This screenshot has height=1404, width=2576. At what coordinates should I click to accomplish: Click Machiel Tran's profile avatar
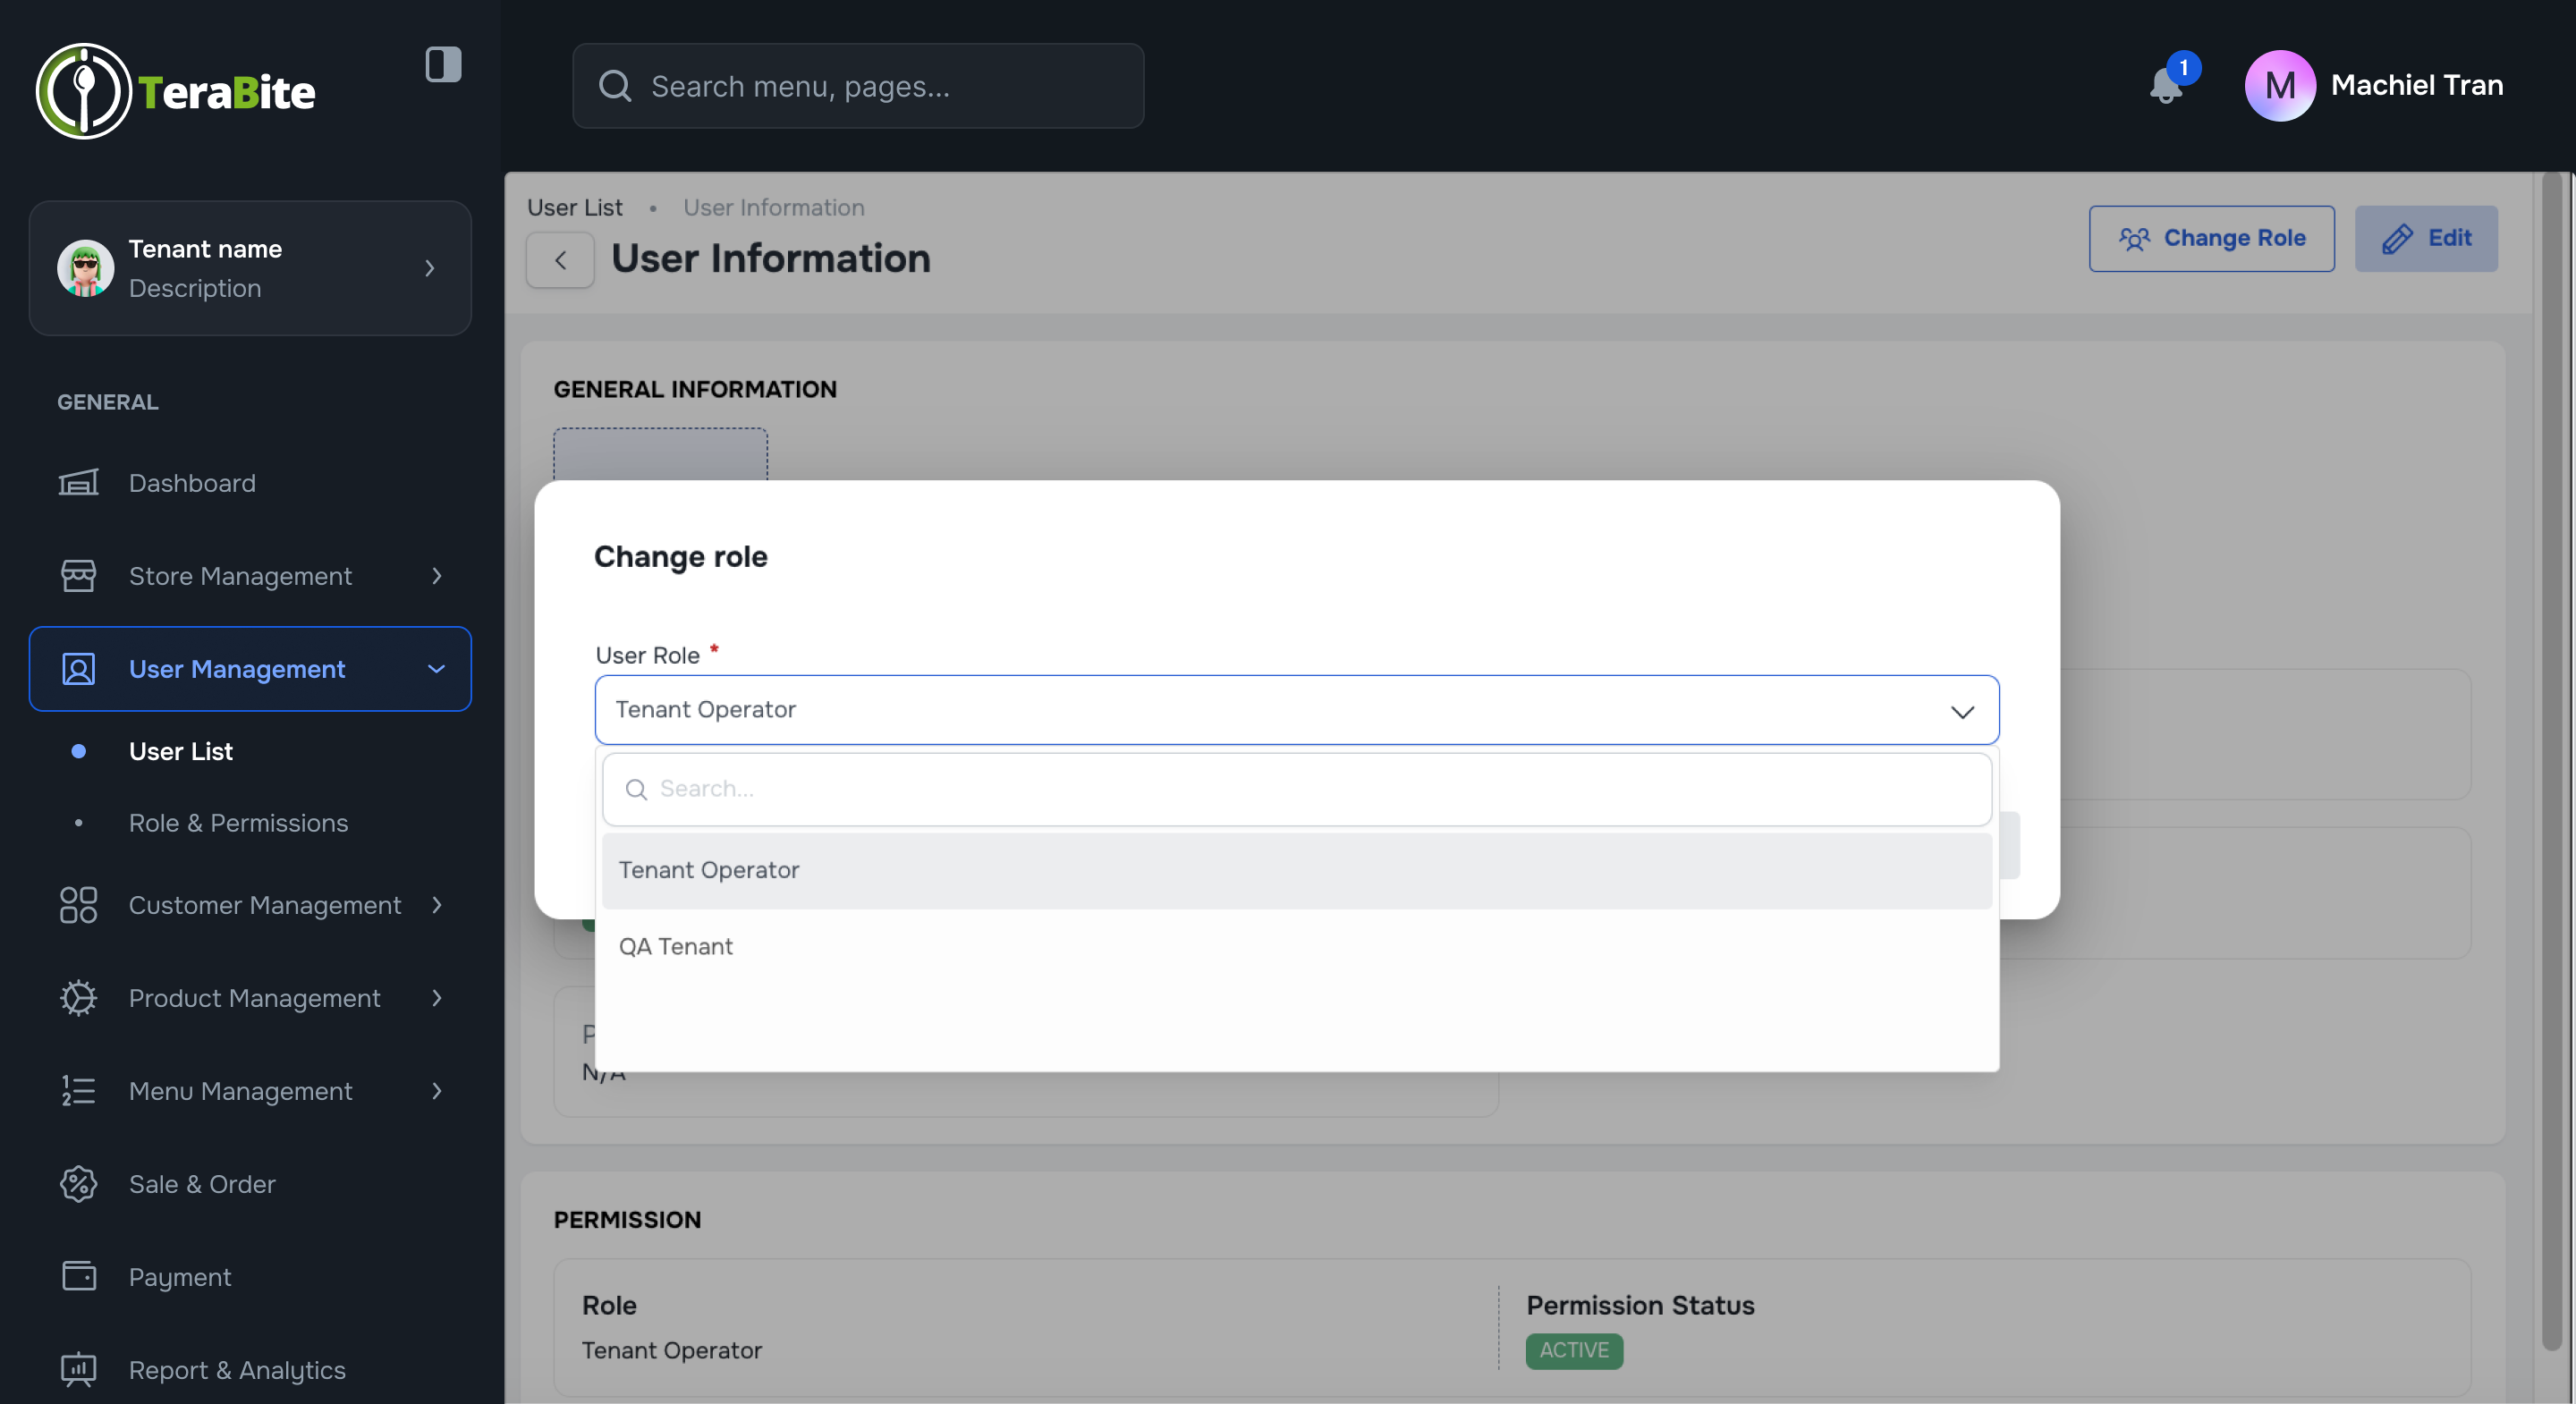(2280, 85)
